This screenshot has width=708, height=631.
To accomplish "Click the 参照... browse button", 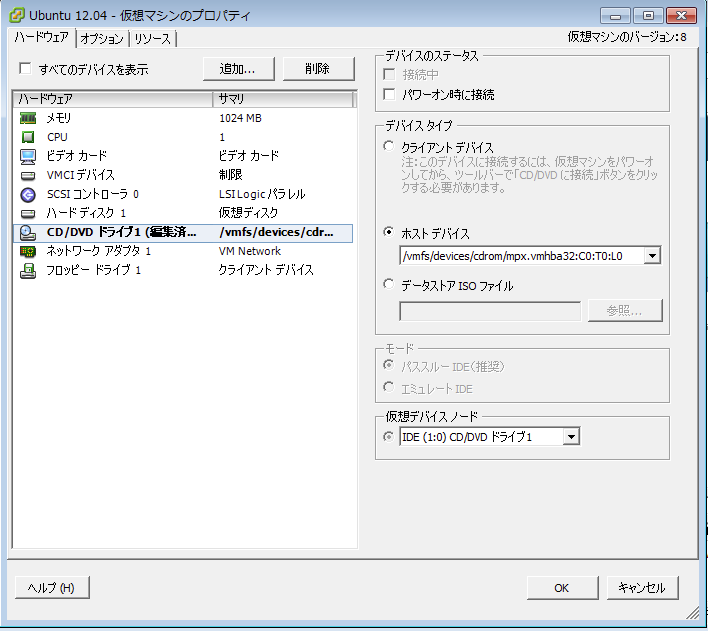I will click(625, 310).
